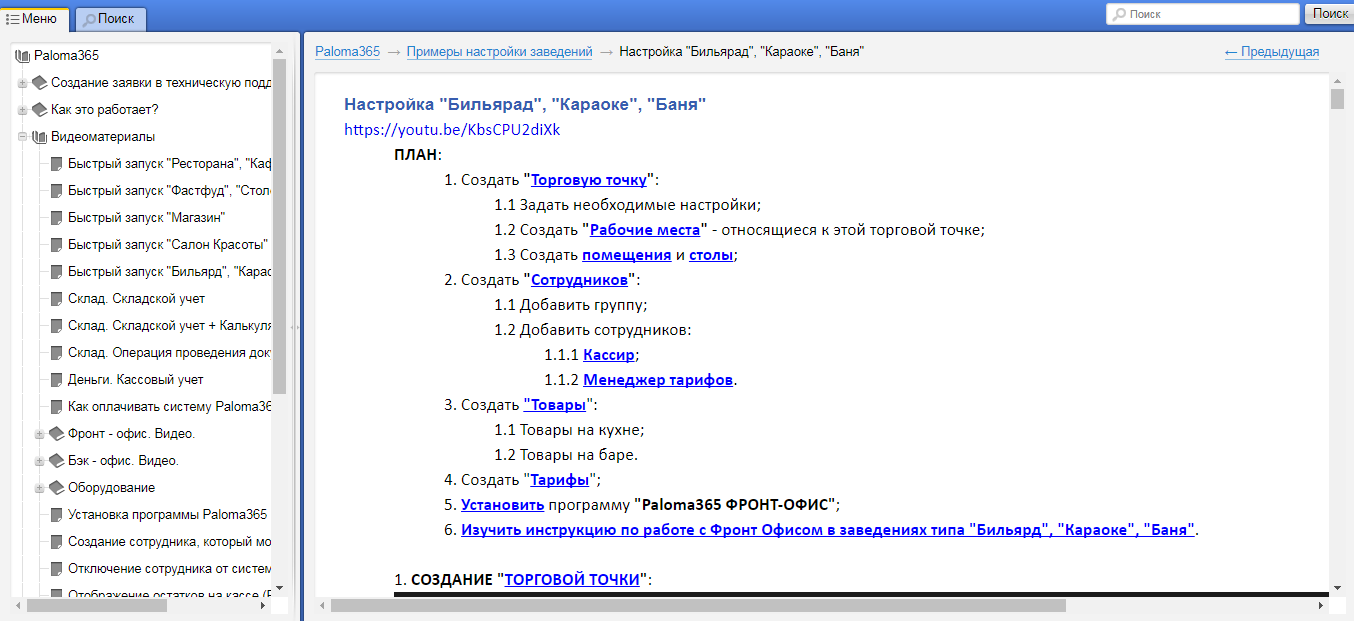Follow the помещения link
The height and width of the screenshot is (621, 1354).
[x=627, y=255]
